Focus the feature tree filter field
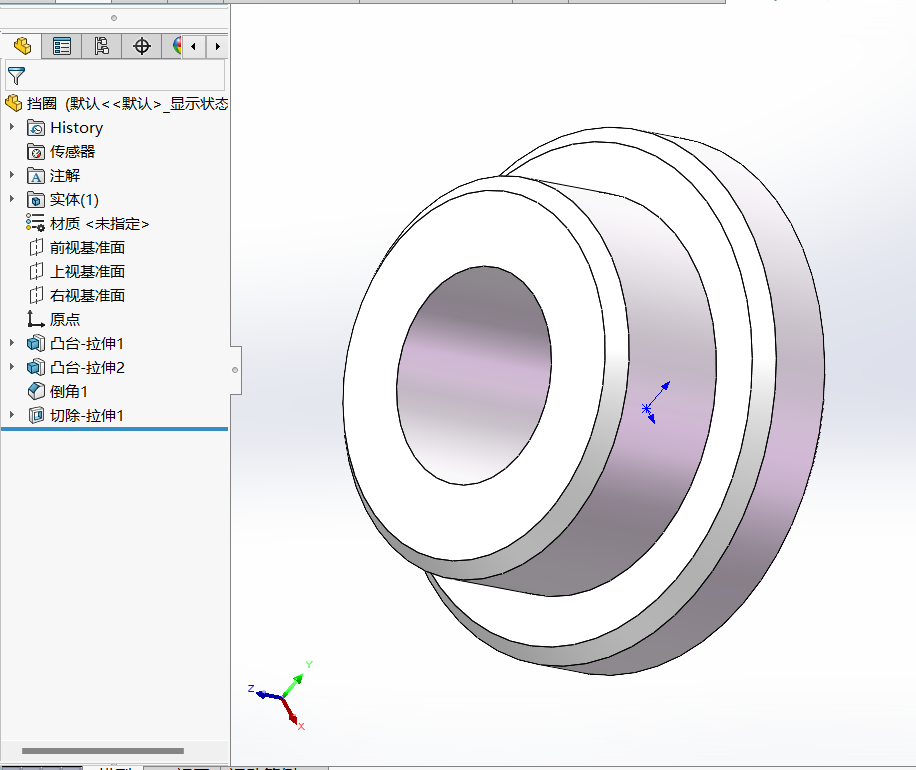Screen dimensions: 916x770 click(x=114, y=75)
